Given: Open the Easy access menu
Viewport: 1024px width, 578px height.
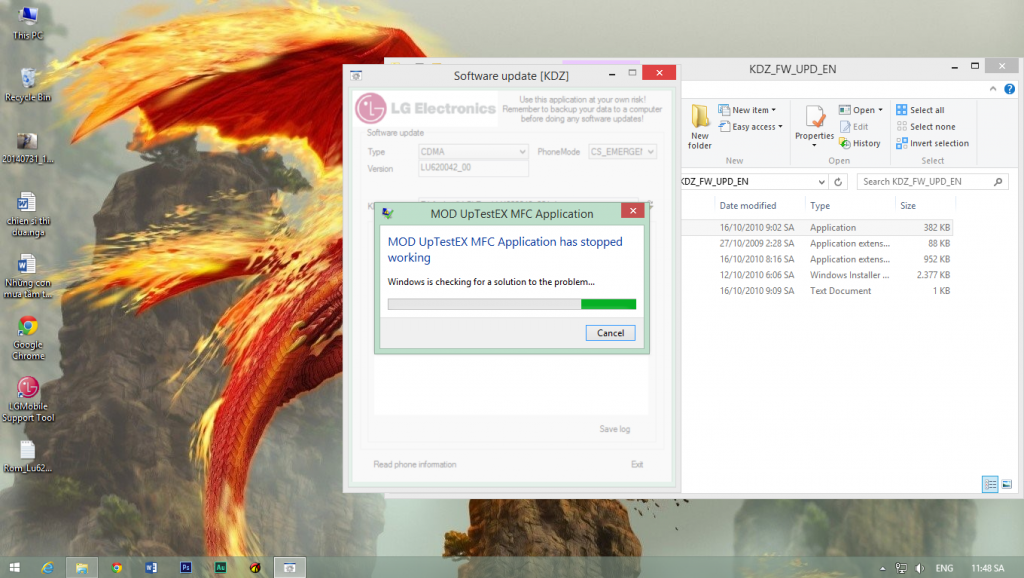Looking at the screenshot, I should [750, 127].
